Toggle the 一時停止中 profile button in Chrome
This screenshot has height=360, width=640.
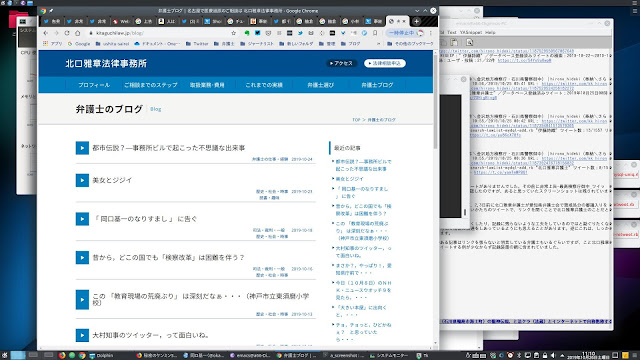pos(405,33)
